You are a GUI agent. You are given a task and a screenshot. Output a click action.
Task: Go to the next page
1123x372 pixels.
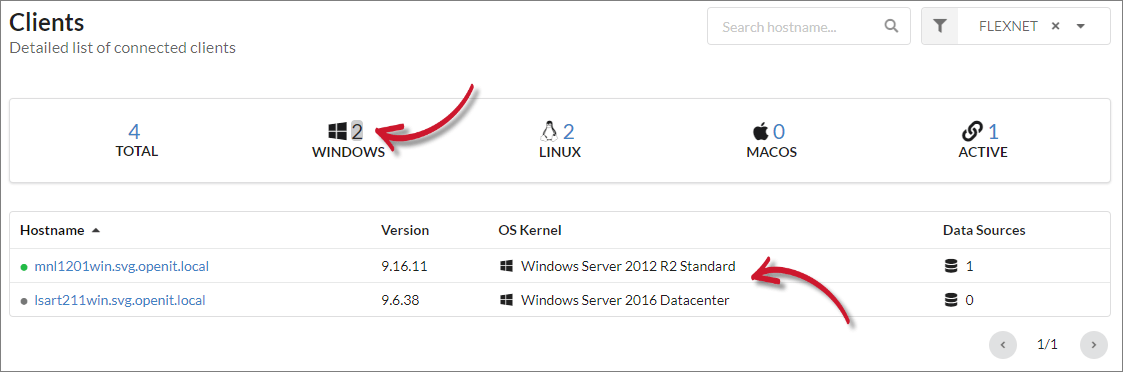1094,345
